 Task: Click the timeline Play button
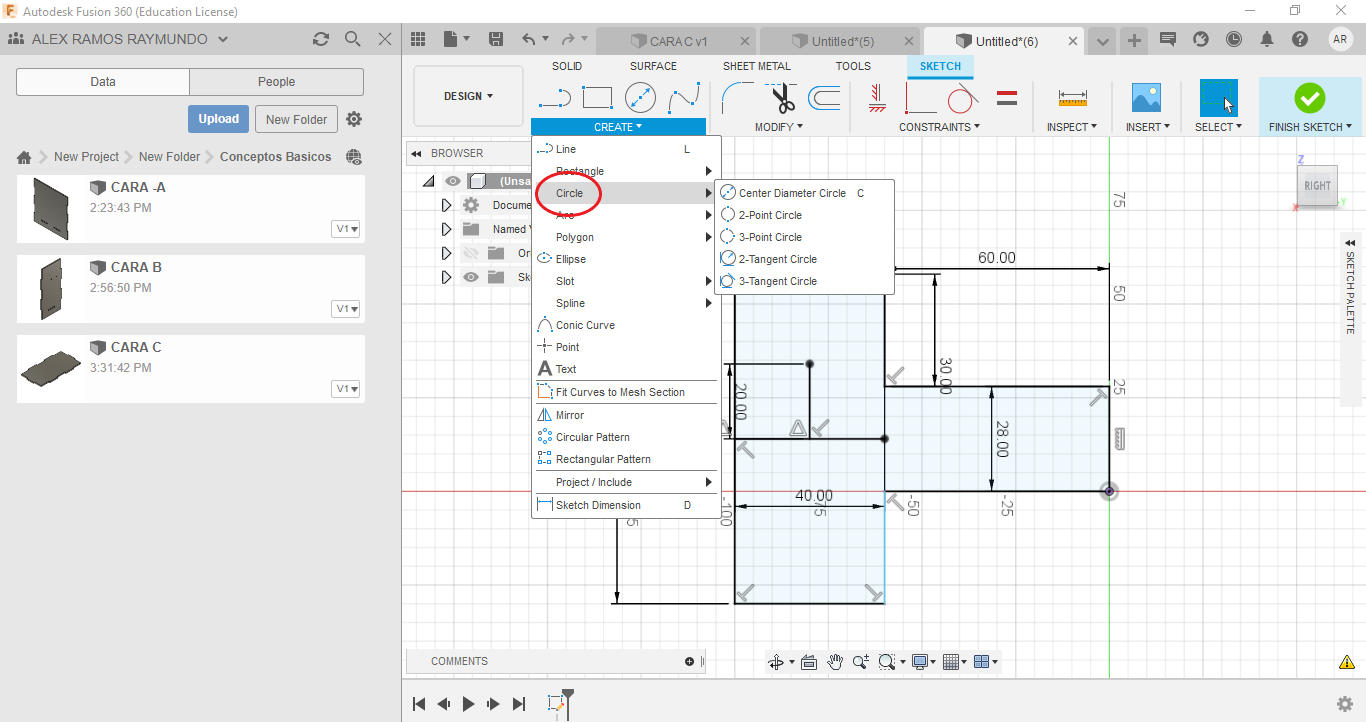(x=469, y=704)
